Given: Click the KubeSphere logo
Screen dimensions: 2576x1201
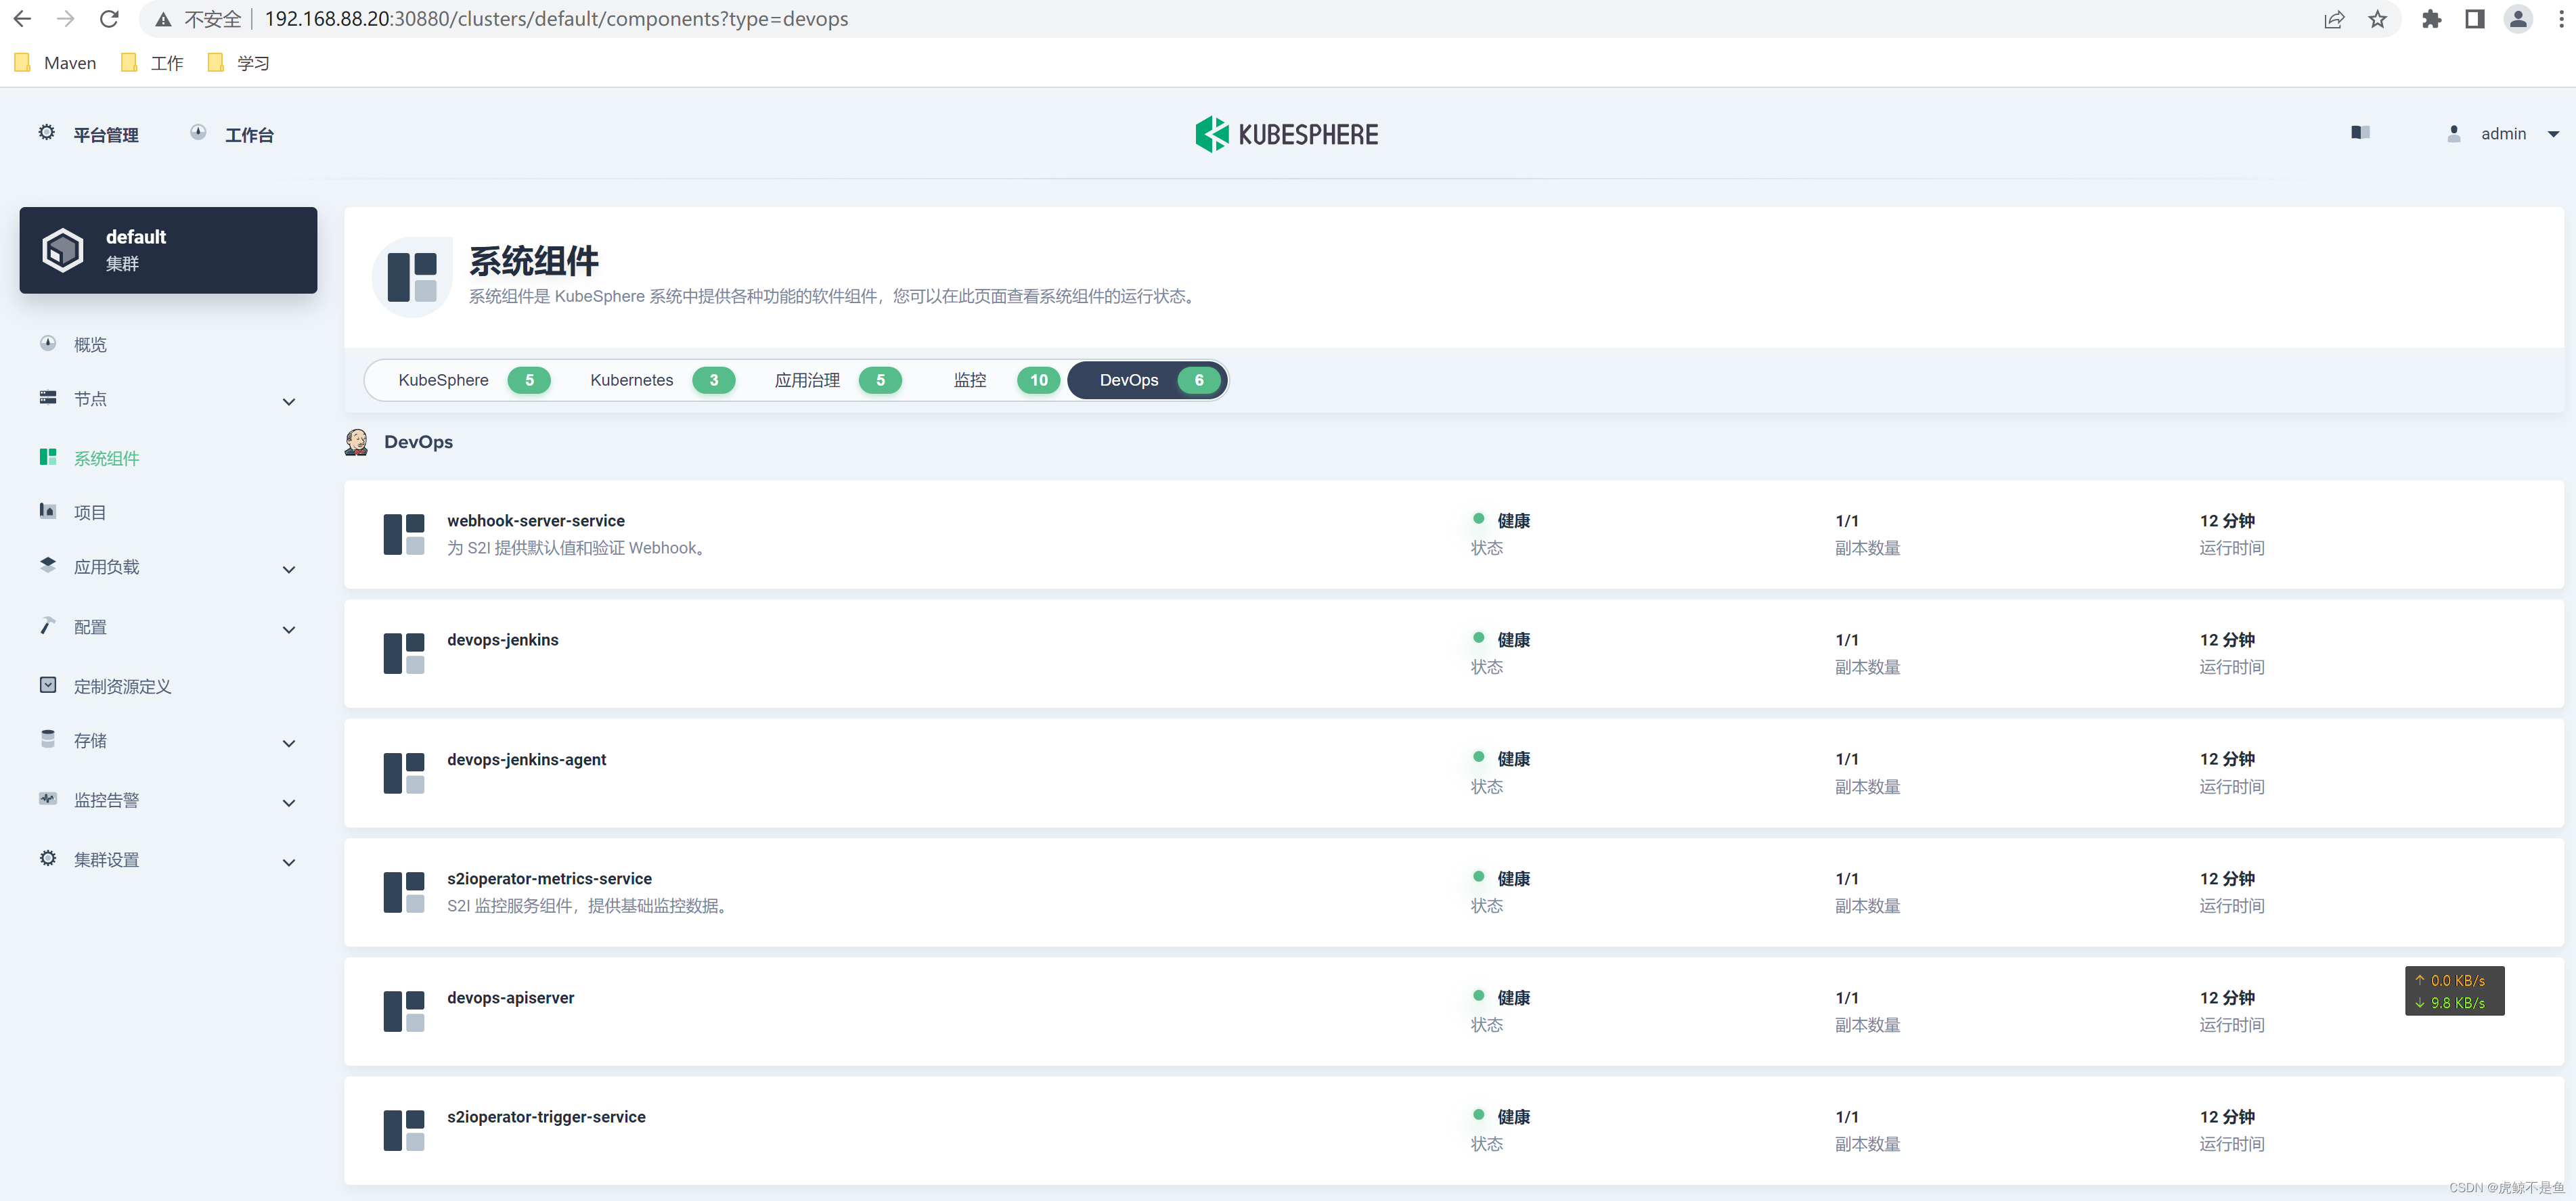Looking at the screenshot, I should pos(1287,134).
